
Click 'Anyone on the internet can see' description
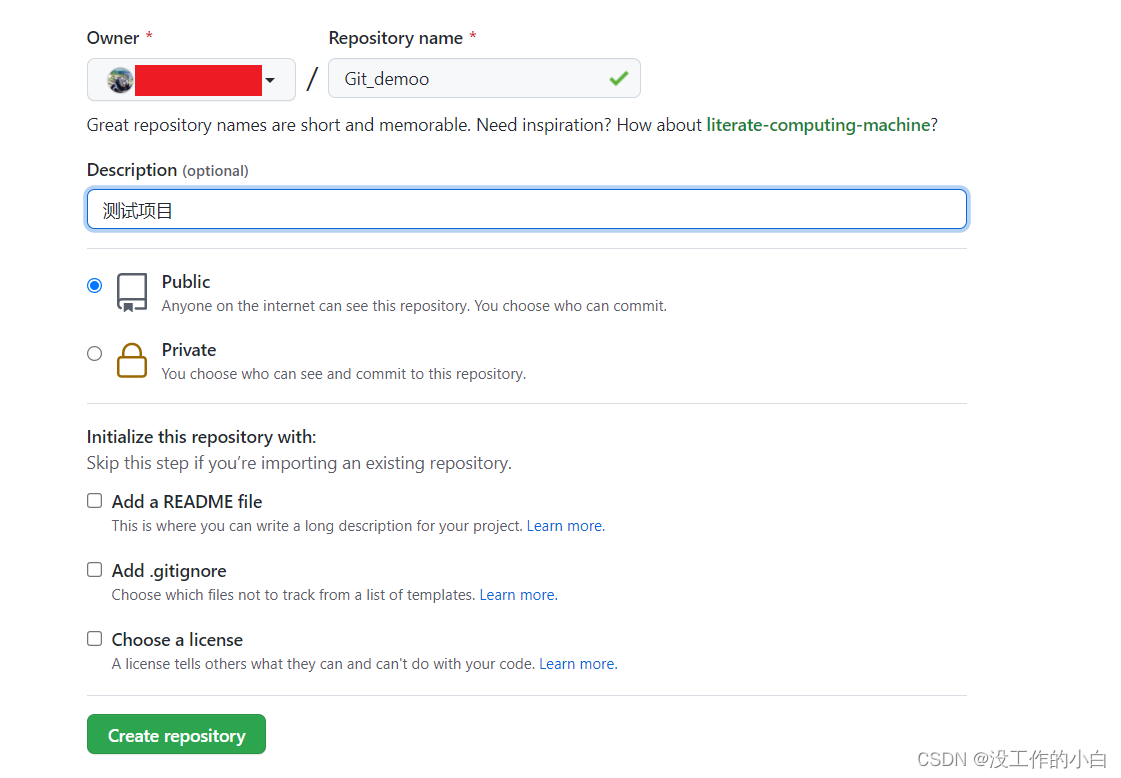tap(414, 306)
